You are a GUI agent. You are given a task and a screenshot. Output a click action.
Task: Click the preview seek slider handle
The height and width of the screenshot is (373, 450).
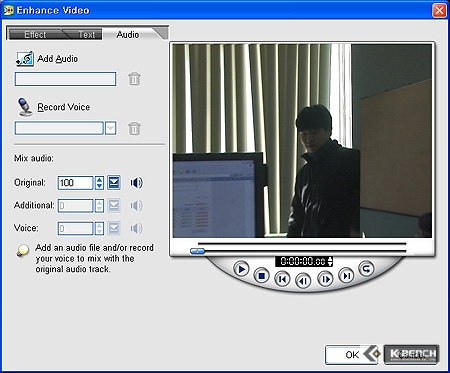click(197, 251)
